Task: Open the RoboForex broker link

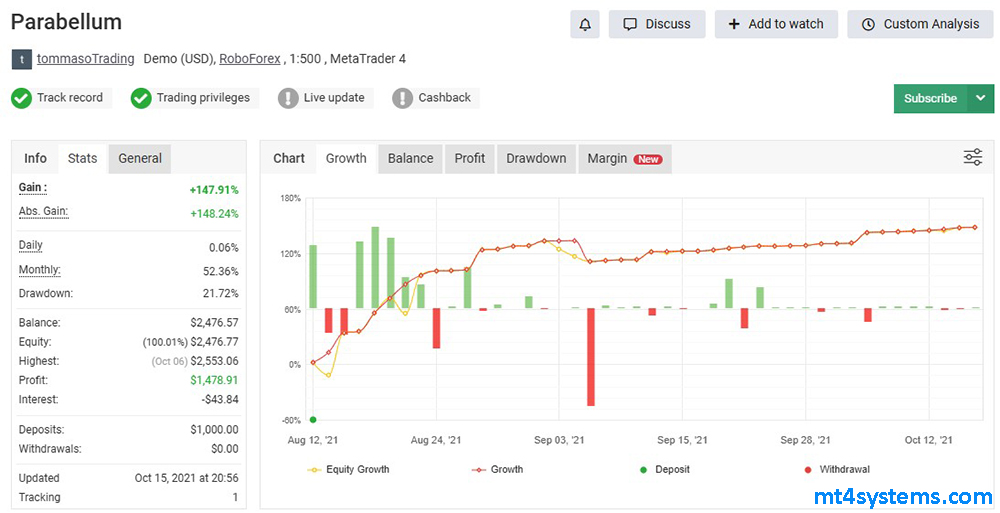Action: point(250,59)
